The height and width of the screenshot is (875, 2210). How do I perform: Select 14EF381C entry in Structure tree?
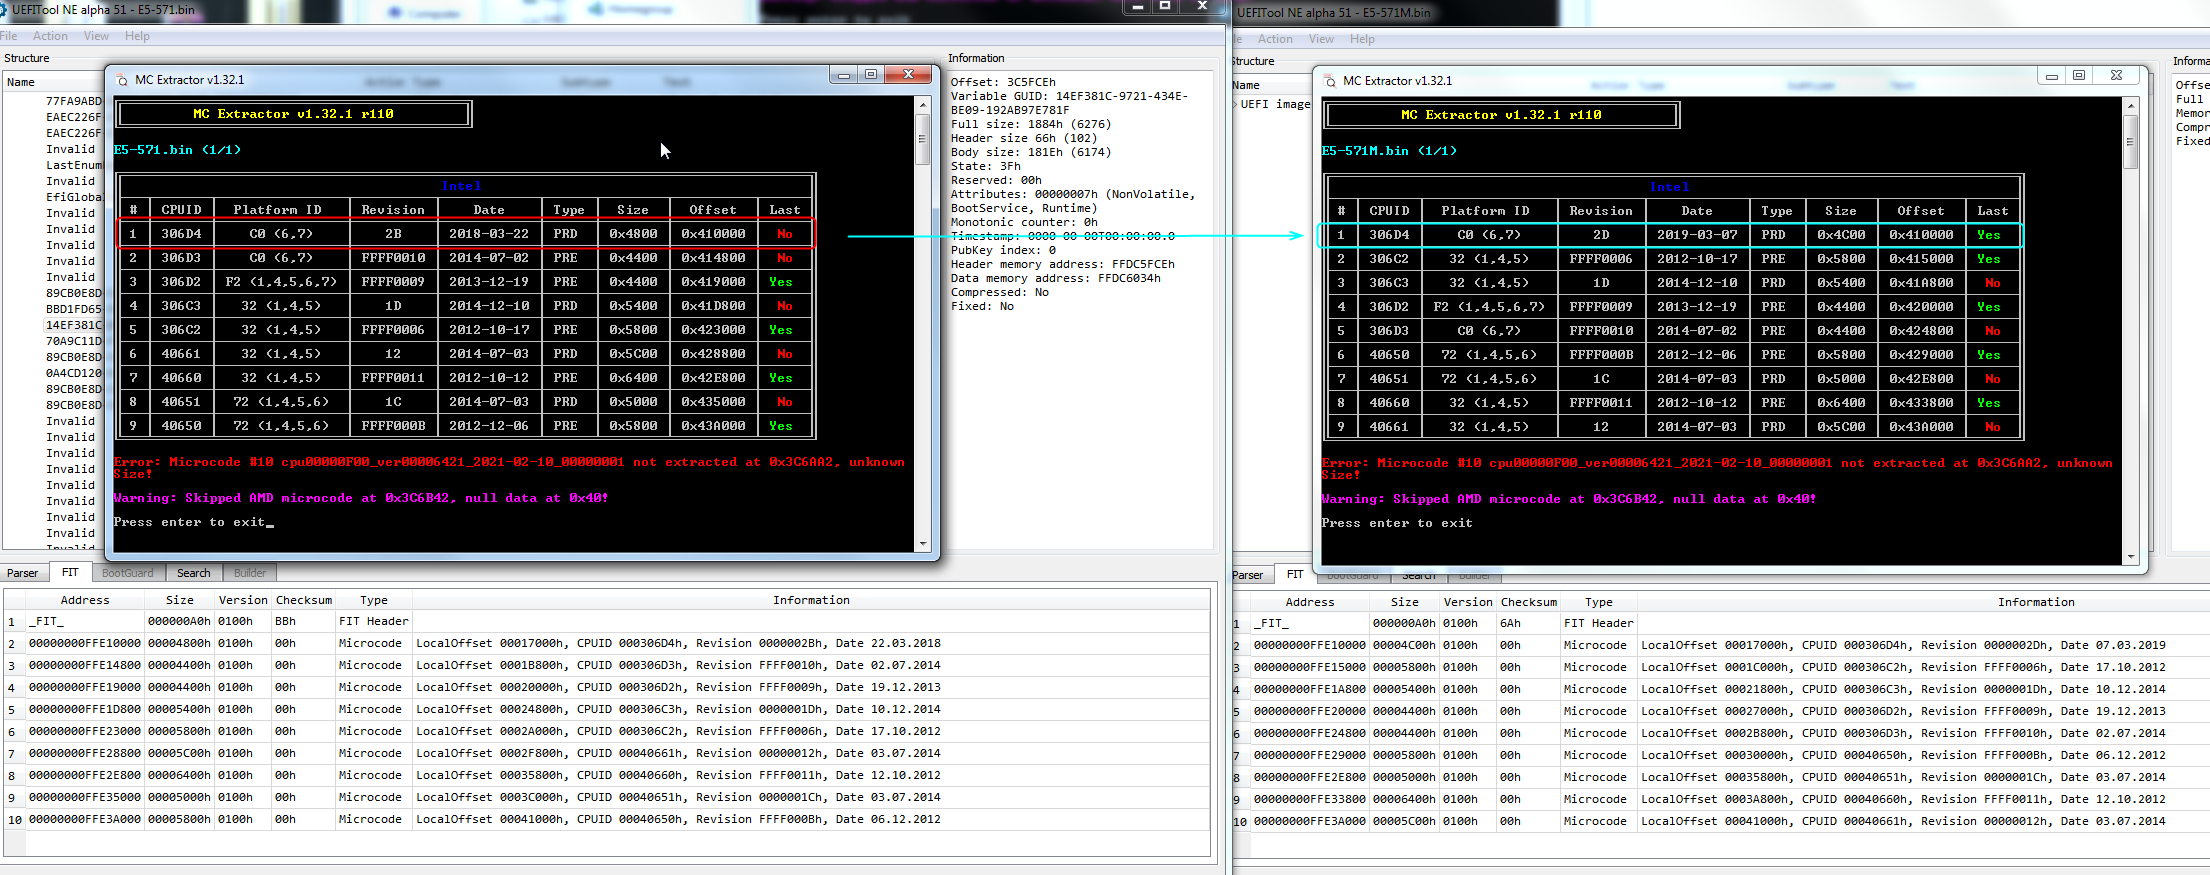click(x=74, y=325)
